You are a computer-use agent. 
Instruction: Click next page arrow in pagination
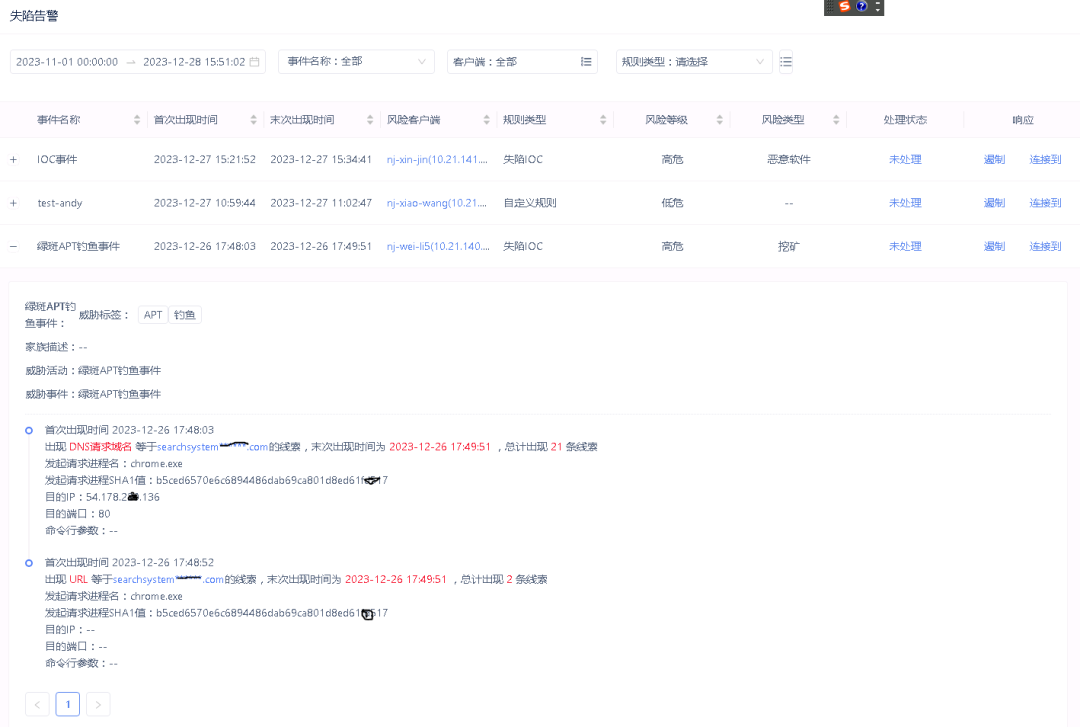pos(97,704)
